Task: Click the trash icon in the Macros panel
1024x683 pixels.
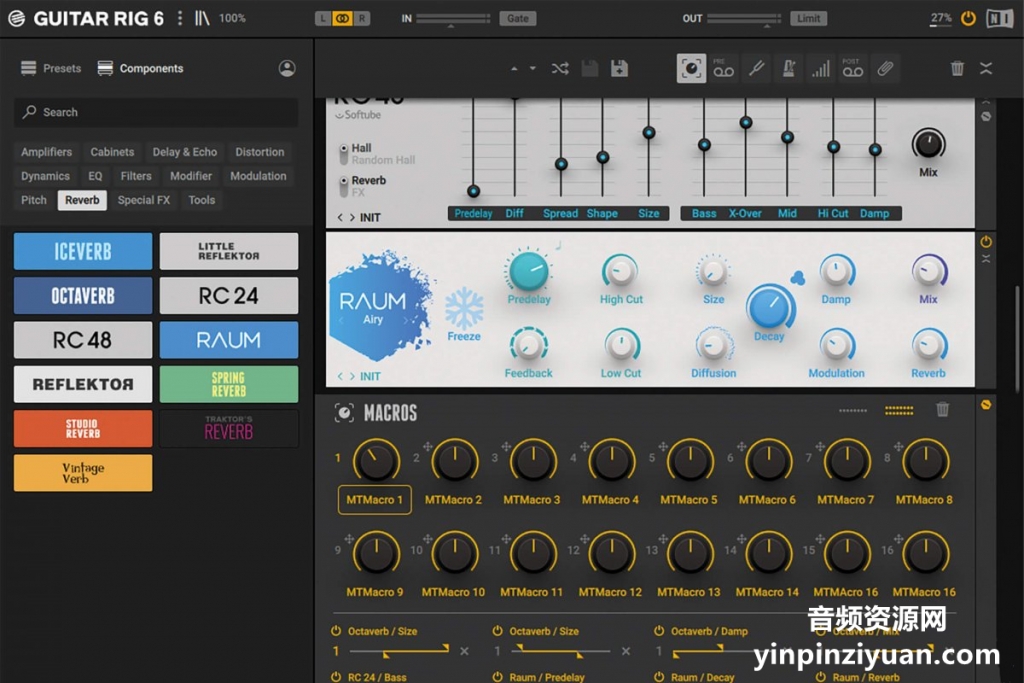Action: (942, 409)
